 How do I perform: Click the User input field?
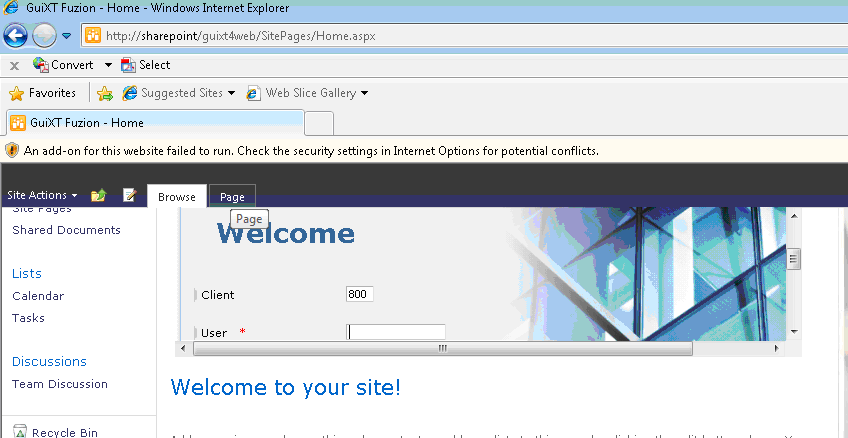click(x=396, y=332)
